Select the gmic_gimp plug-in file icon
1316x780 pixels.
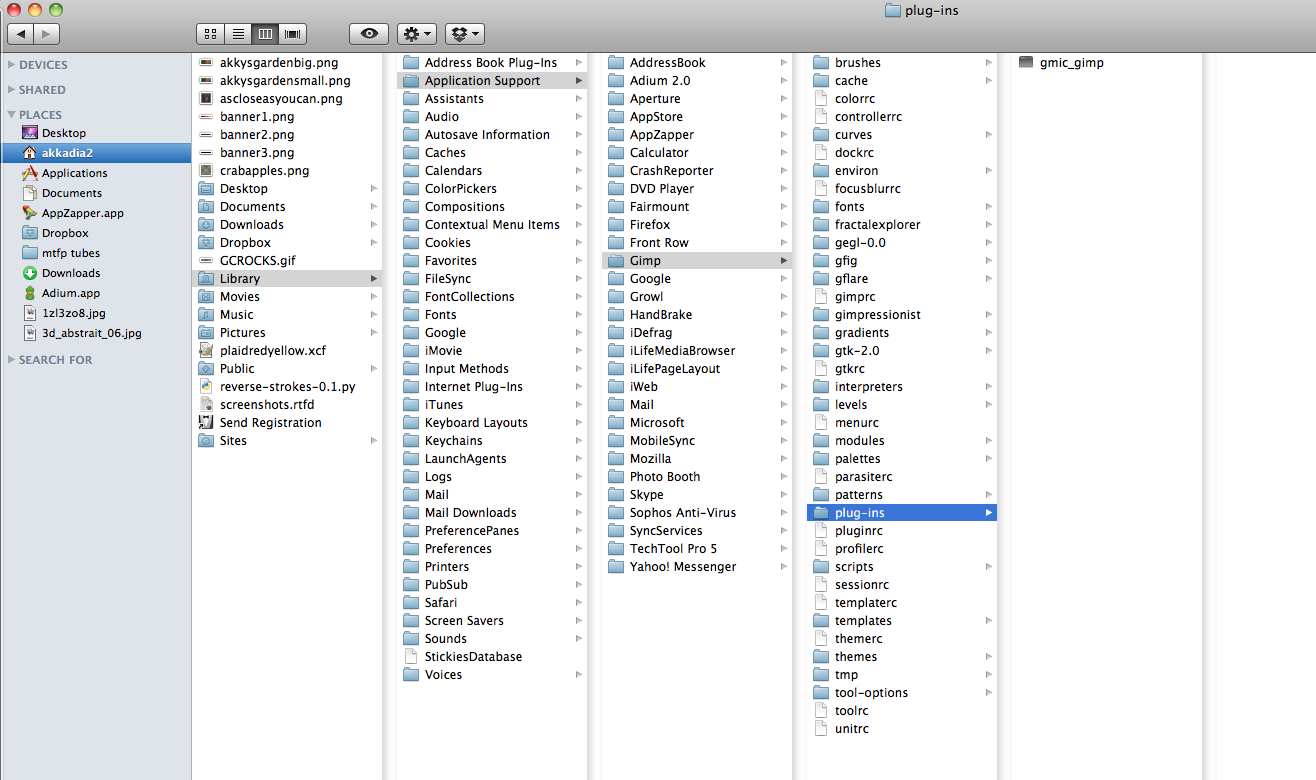pyautogui.click(x=1025, y=63)
